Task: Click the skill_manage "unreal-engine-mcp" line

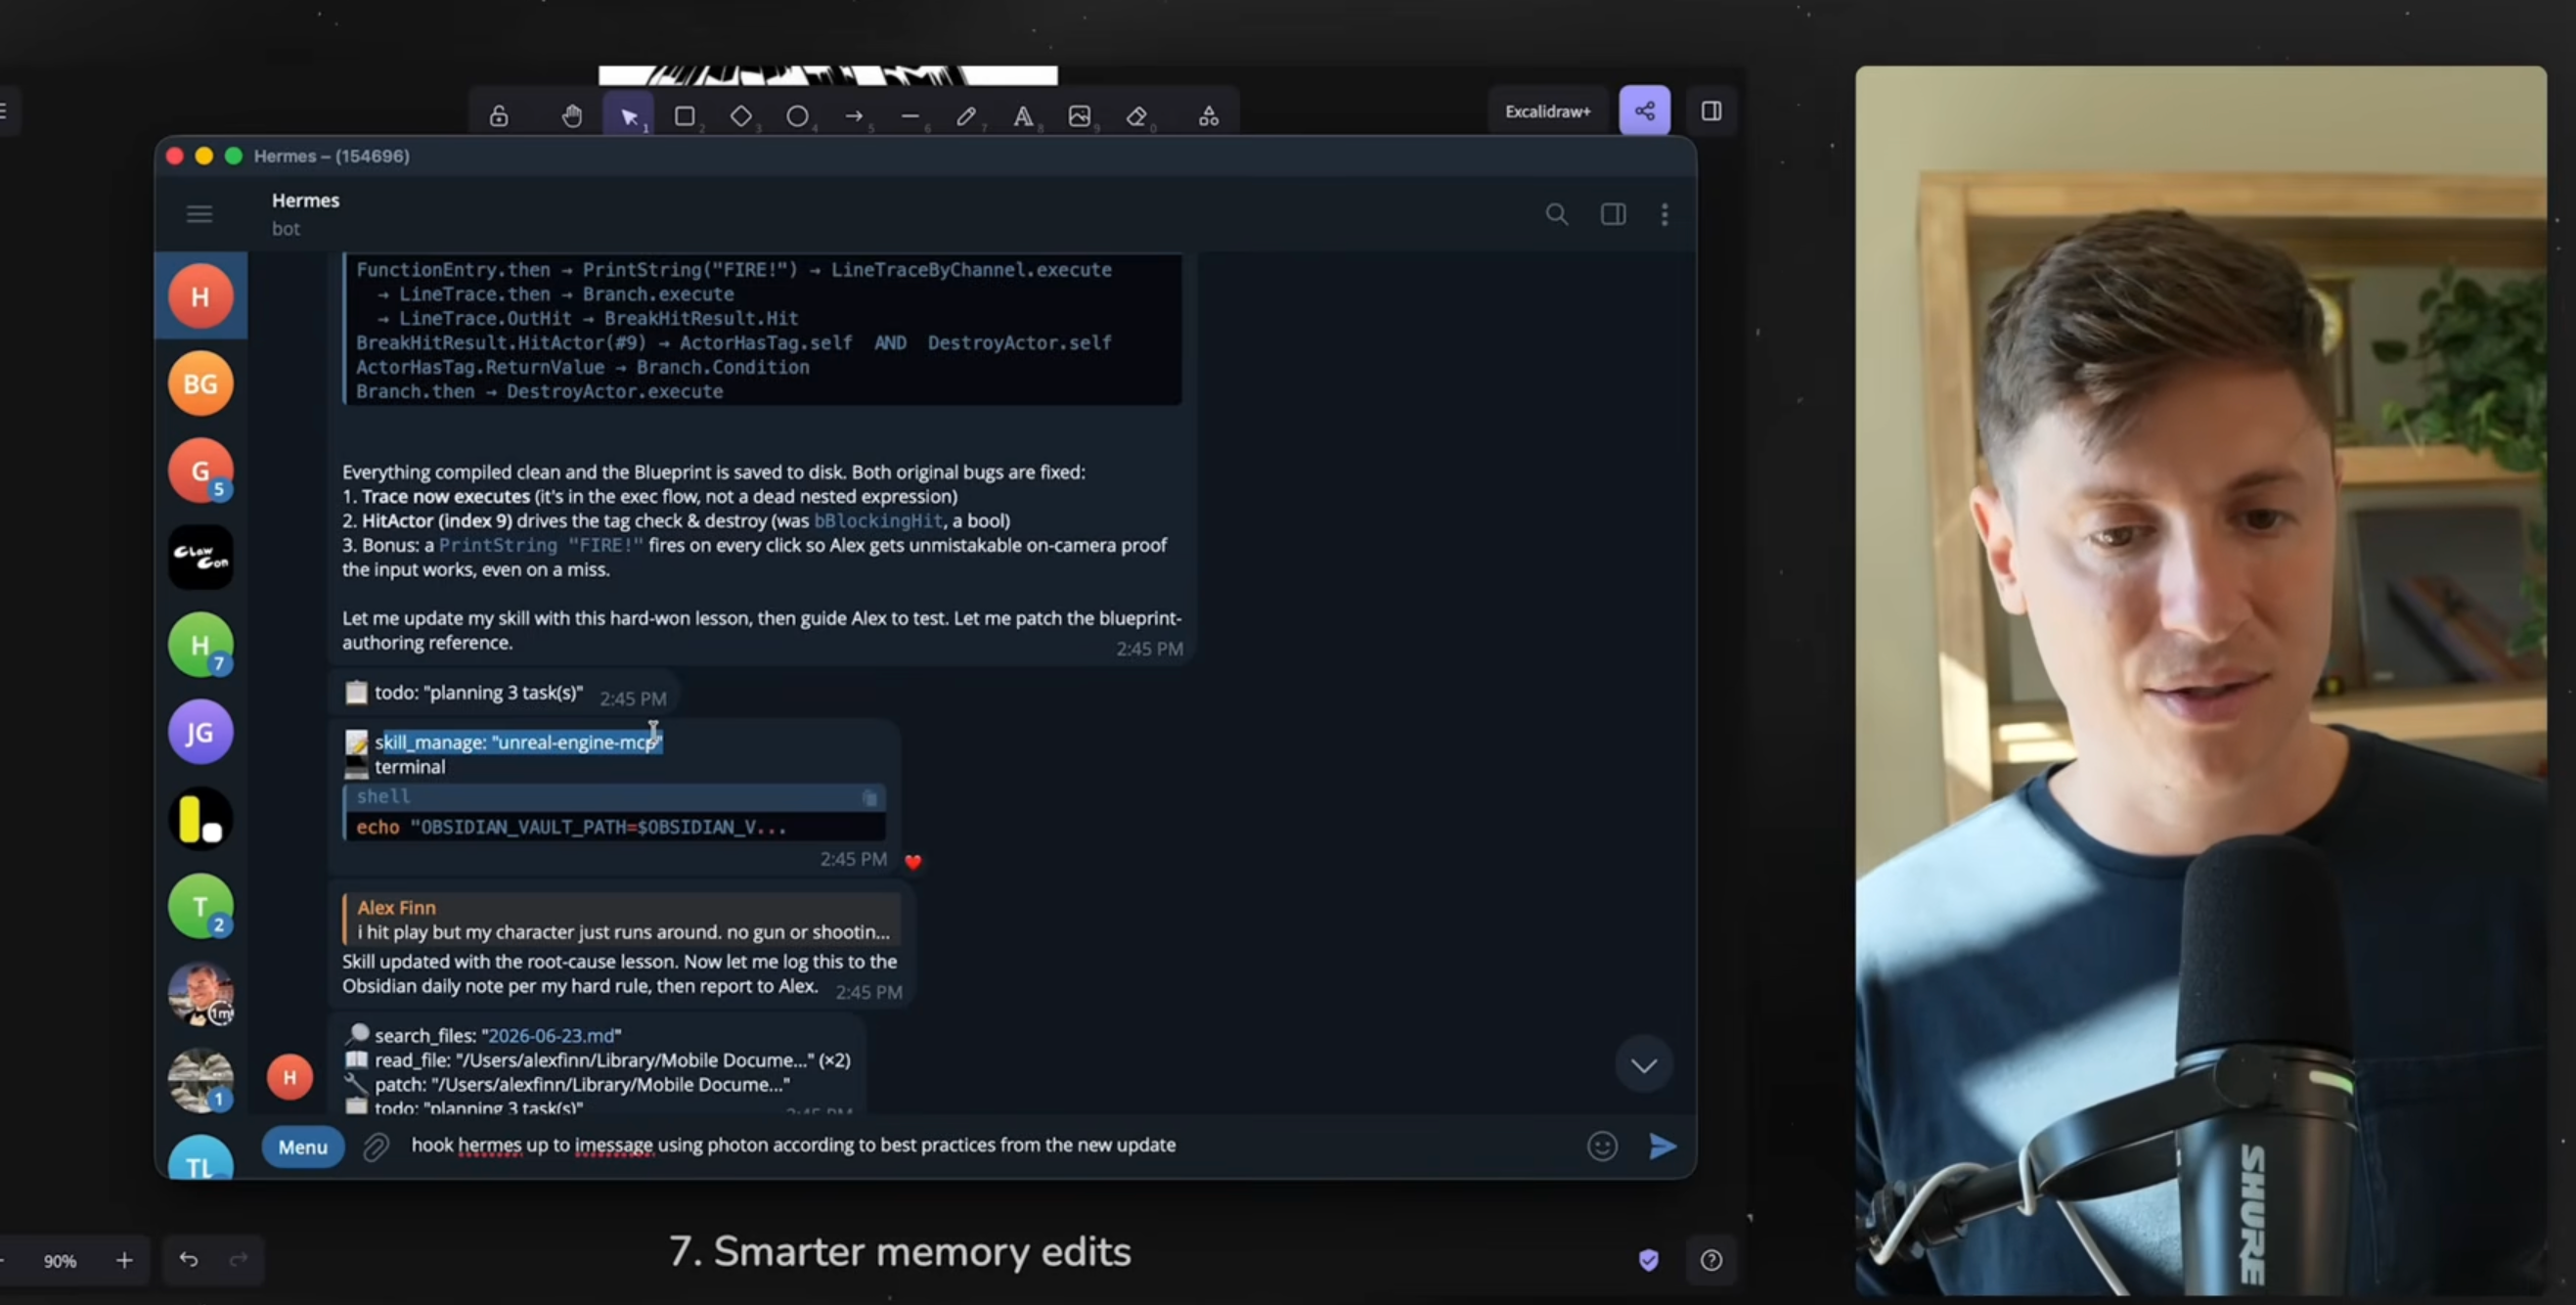Action: [519, 742]
